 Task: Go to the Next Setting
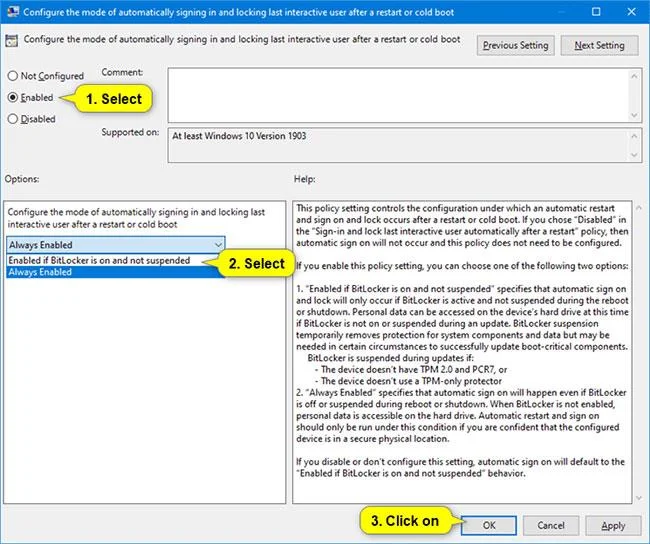599,45
